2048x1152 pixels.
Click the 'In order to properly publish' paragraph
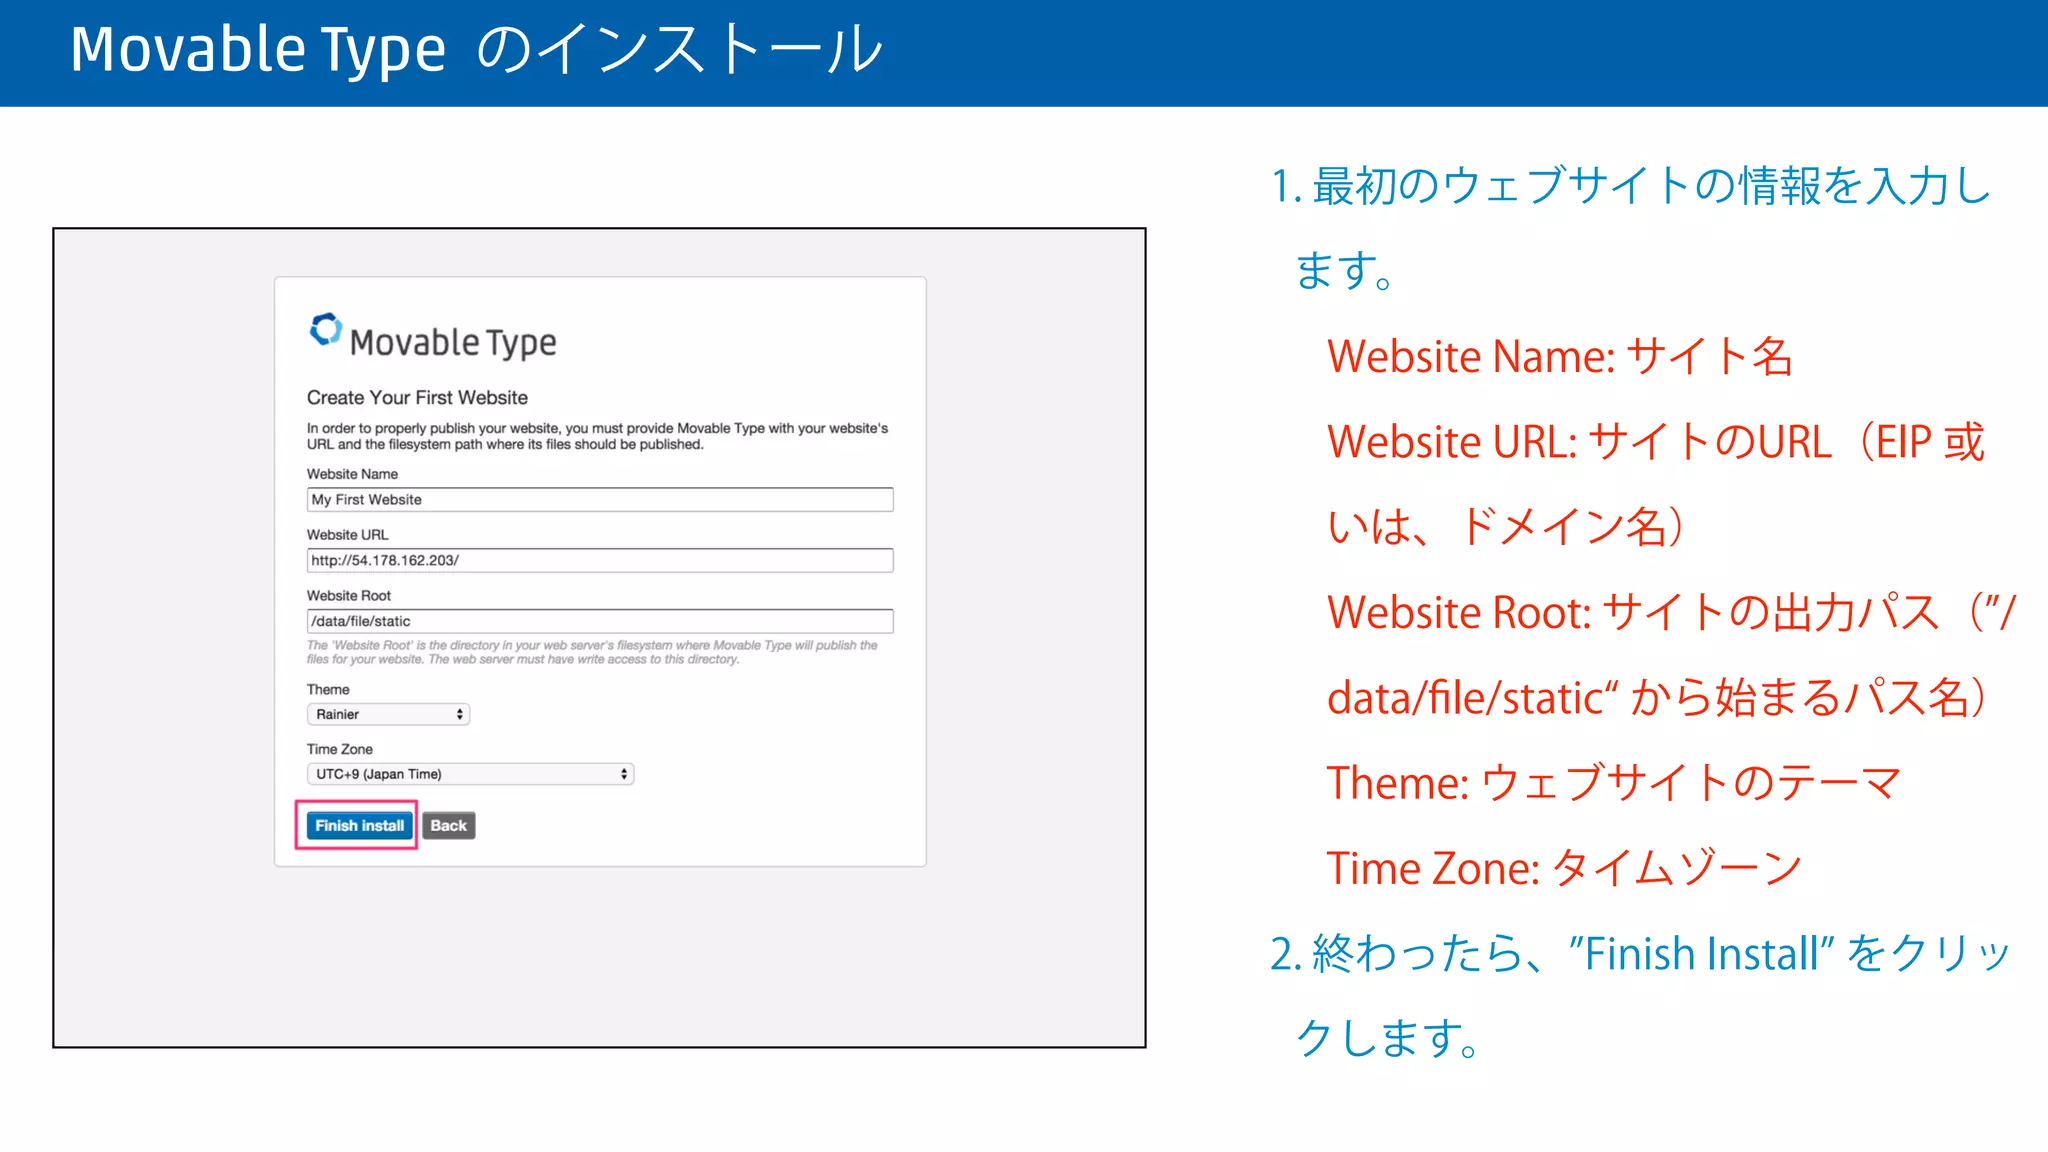point(597,436)
